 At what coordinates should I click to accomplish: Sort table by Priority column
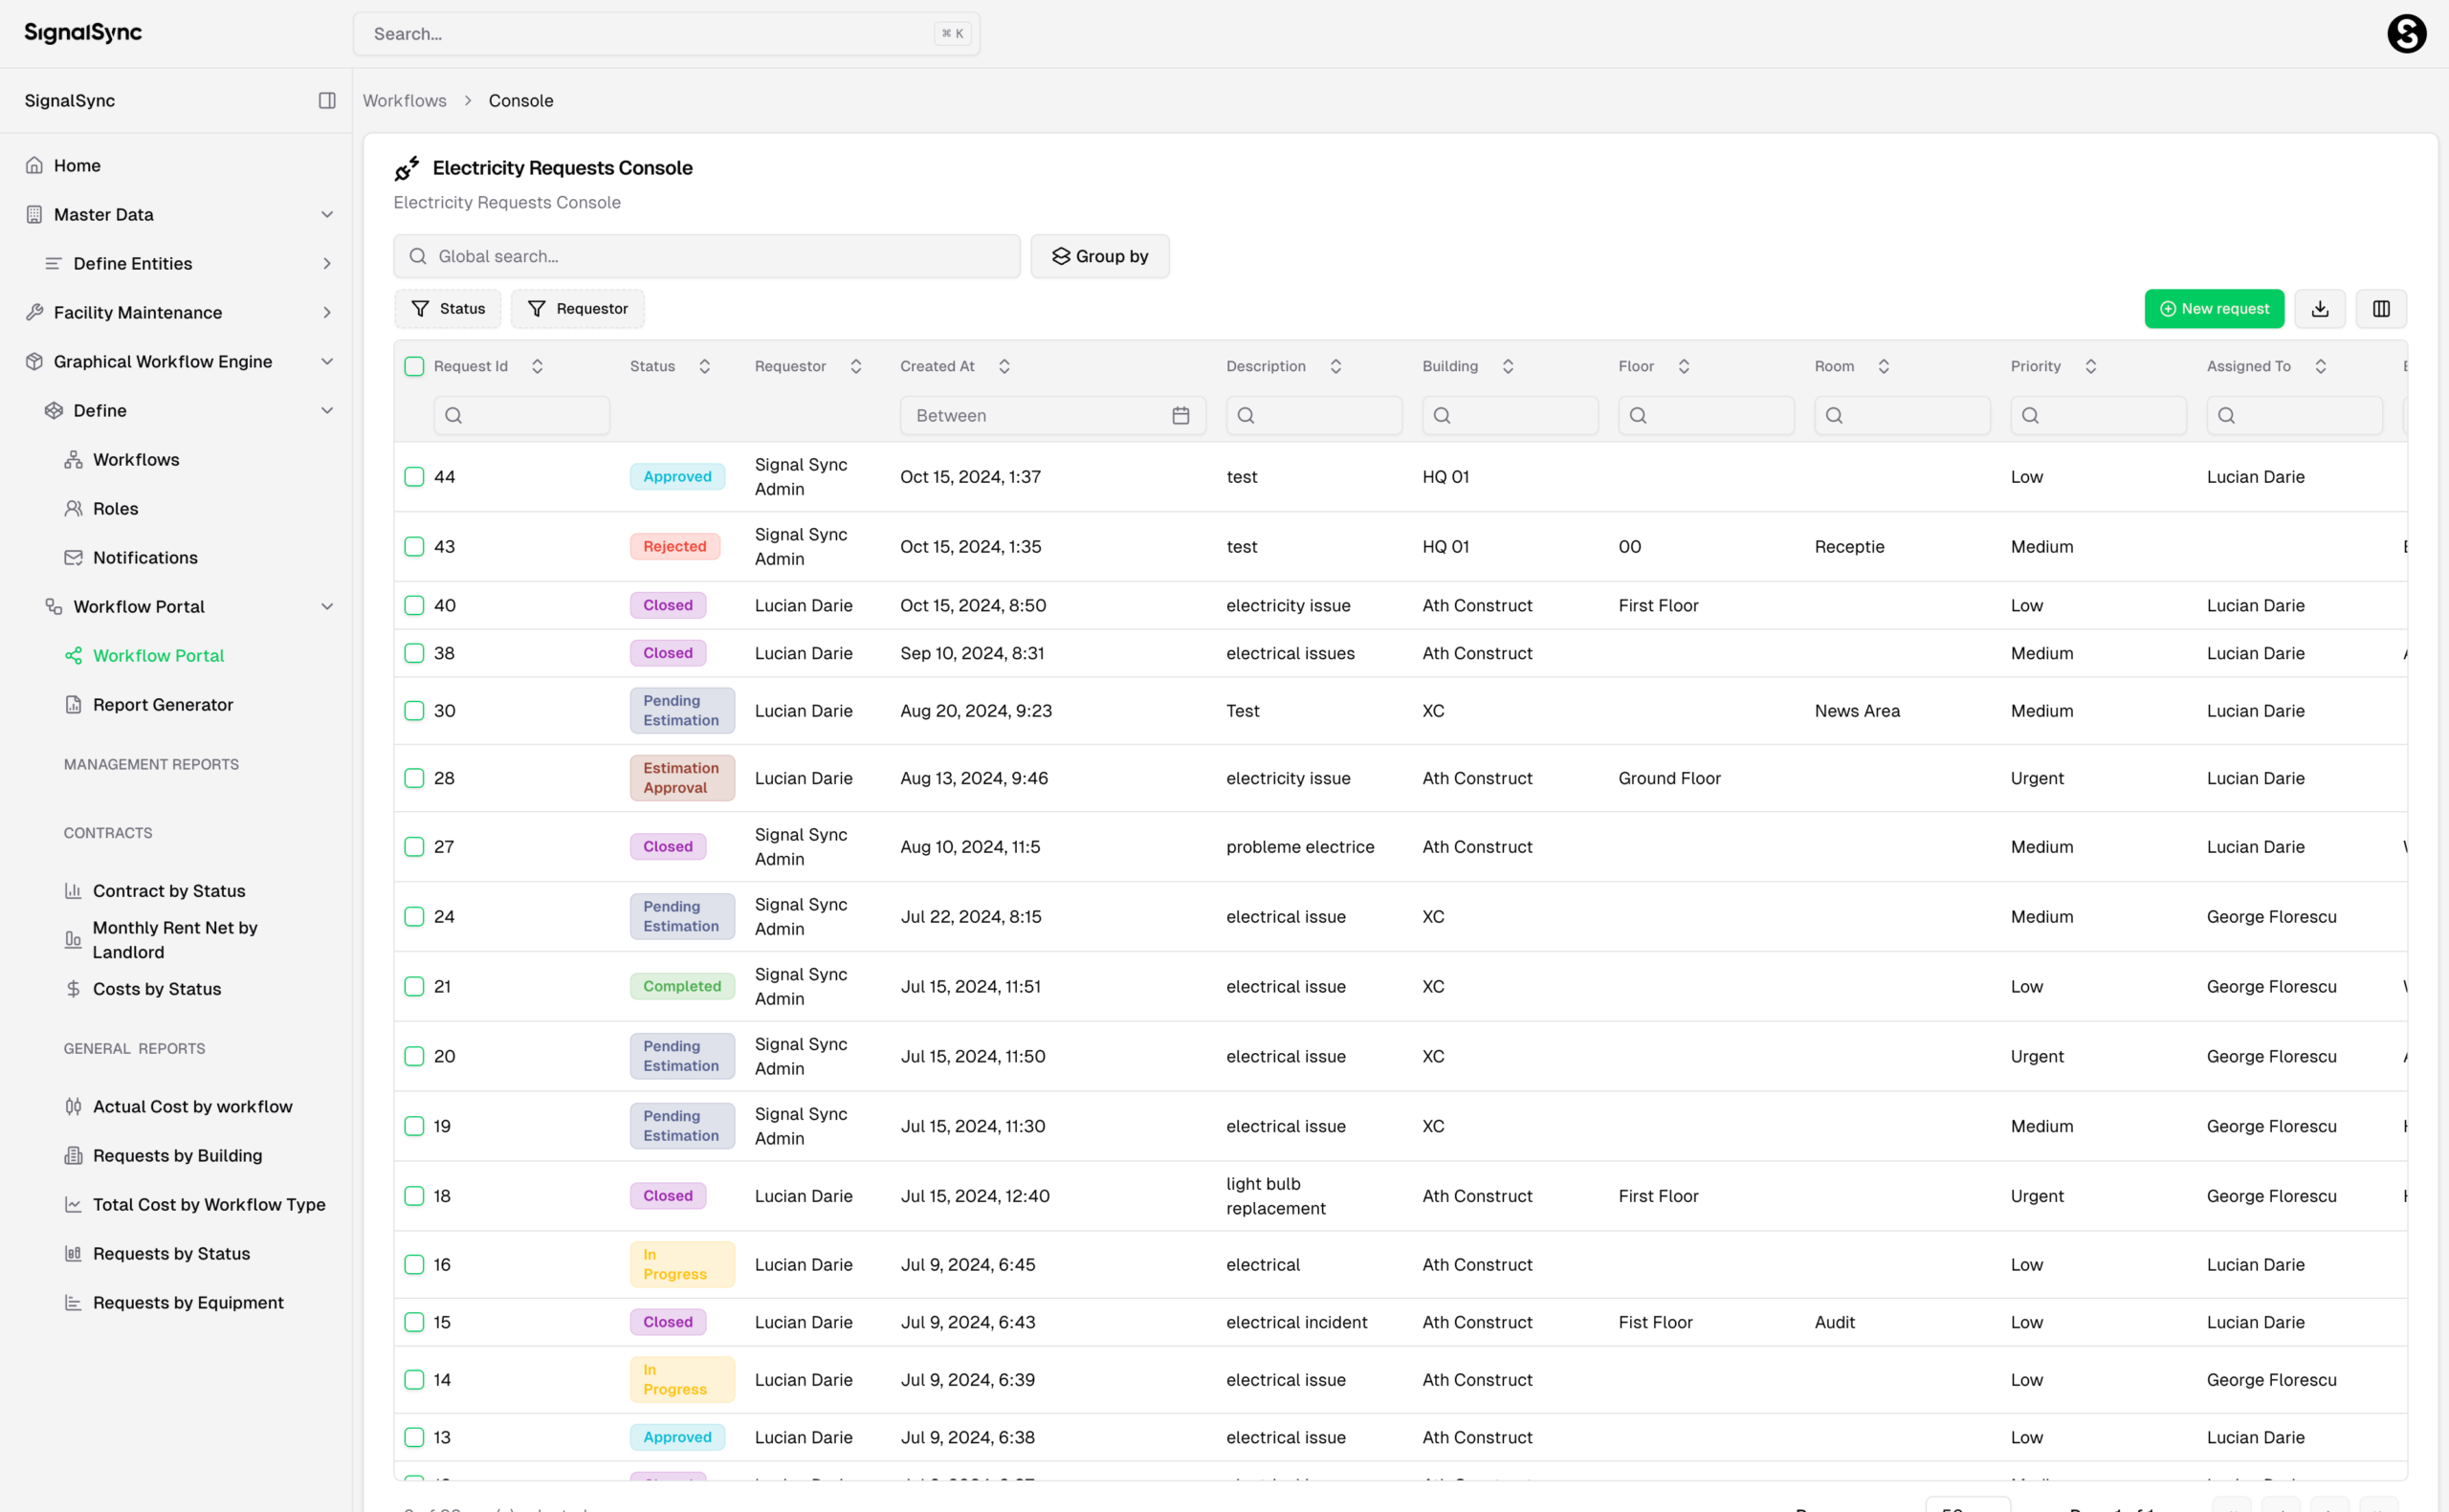click(2090, 367)
